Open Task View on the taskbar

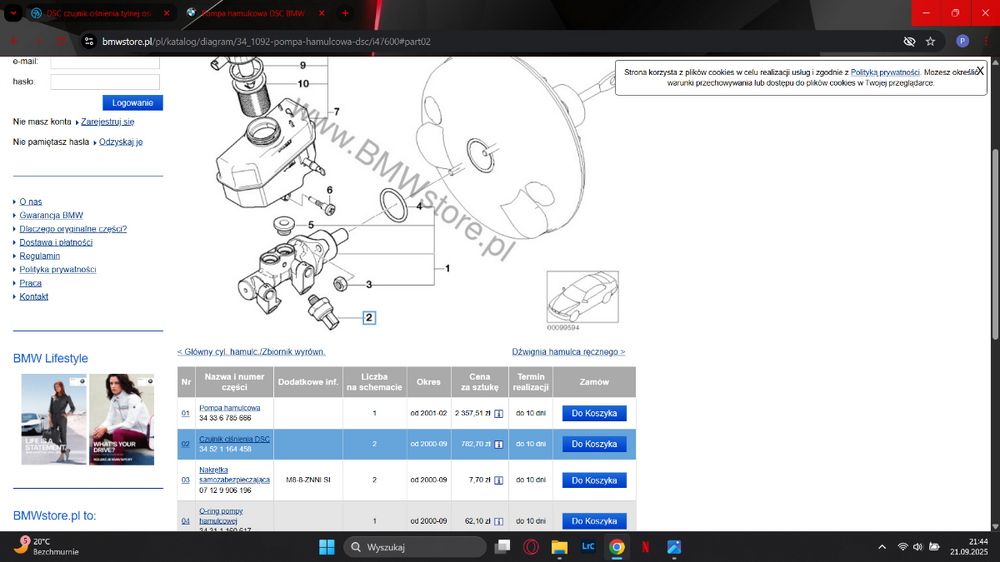pyautogui.click(x=503, y=547)
